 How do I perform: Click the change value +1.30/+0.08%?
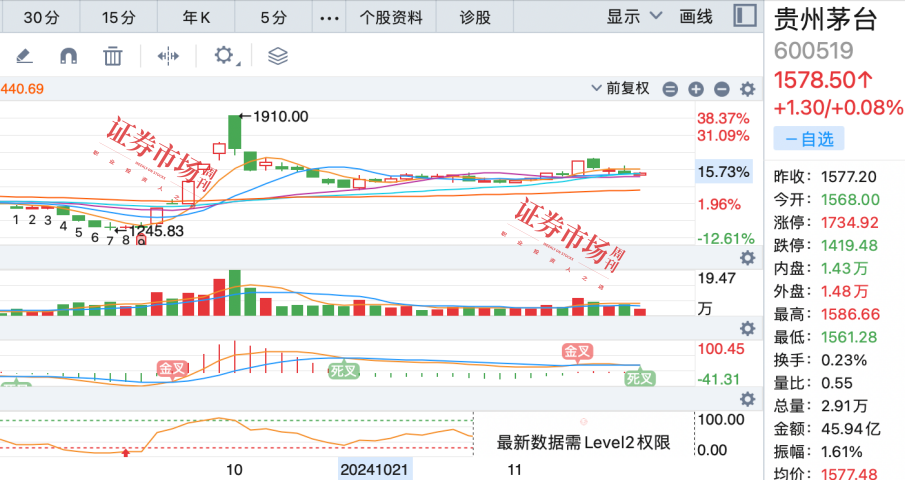click(x=838, y=107)
